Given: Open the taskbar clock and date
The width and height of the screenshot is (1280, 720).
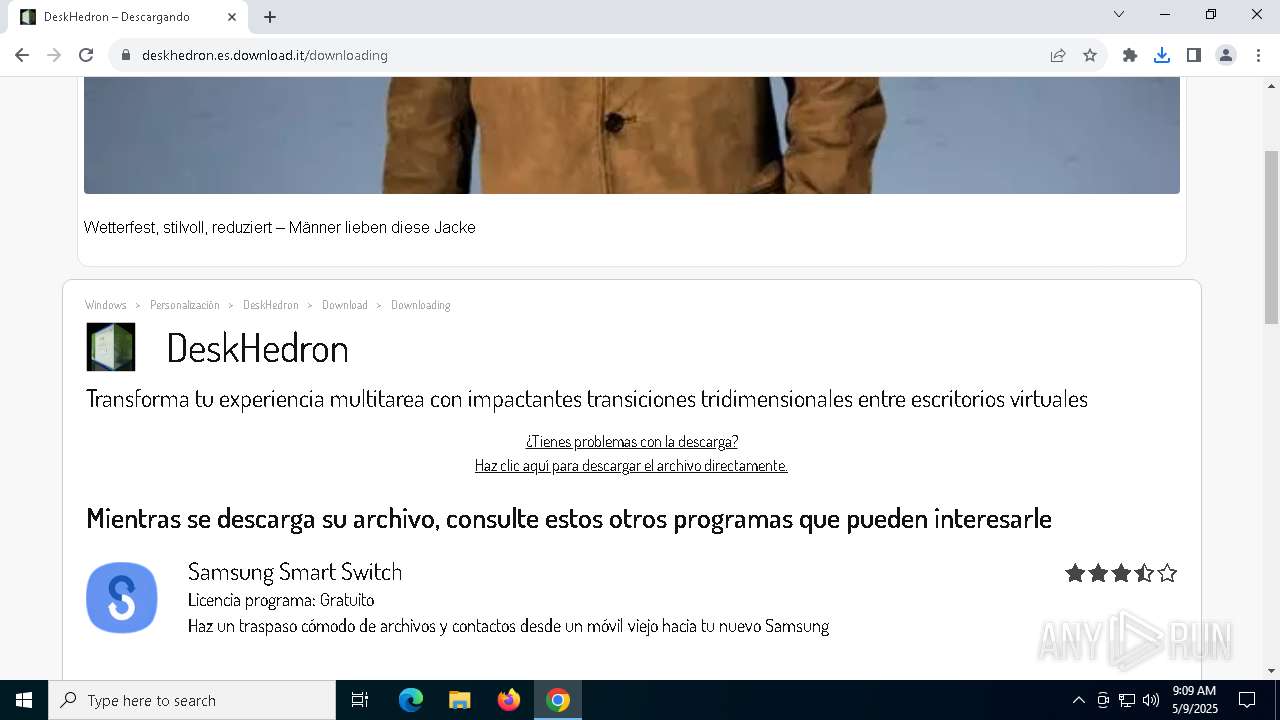Looking at the screenshot, I should point(1194,700).
